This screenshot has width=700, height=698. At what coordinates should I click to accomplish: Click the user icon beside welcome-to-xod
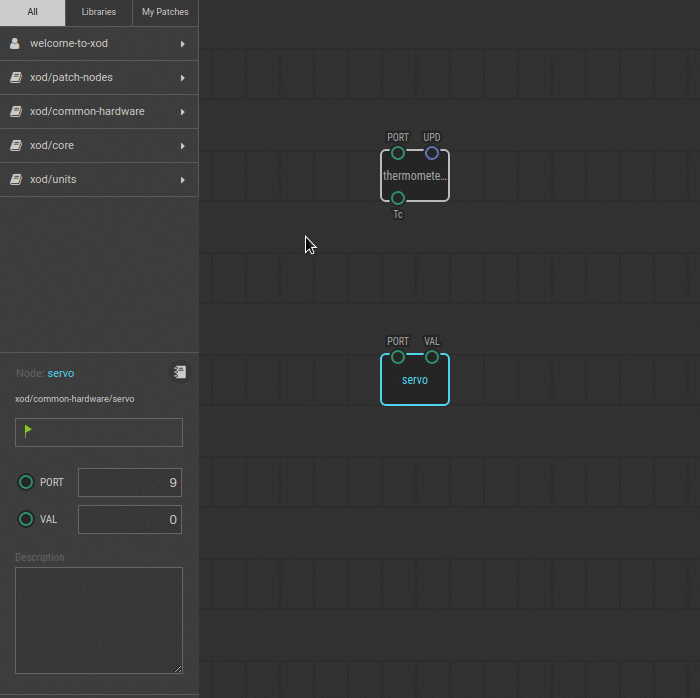click(15, 44)
